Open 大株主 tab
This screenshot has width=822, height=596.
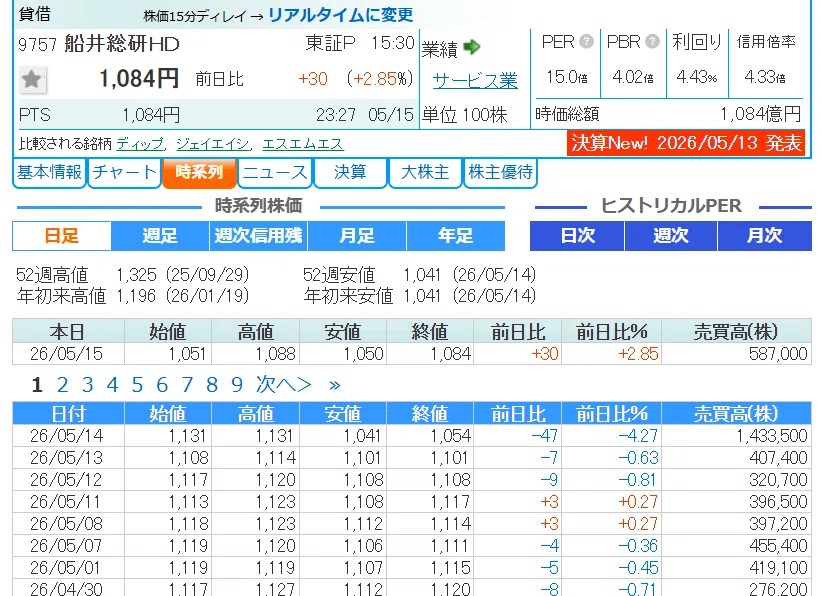click(x=425, y=172)
